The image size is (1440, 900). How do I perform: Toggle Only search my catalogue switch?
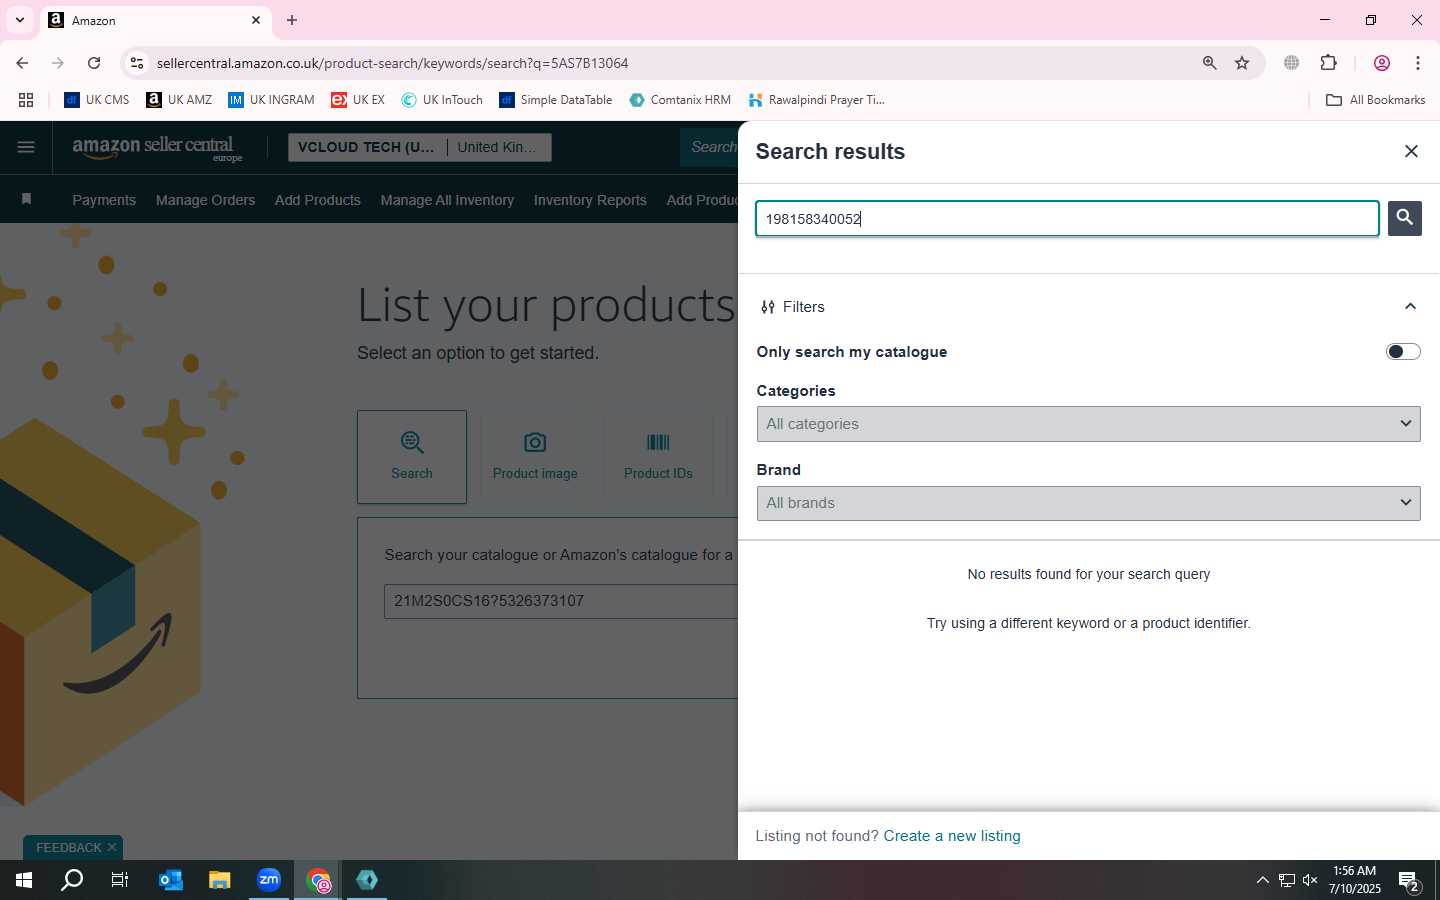click(x=1402, y=352)
